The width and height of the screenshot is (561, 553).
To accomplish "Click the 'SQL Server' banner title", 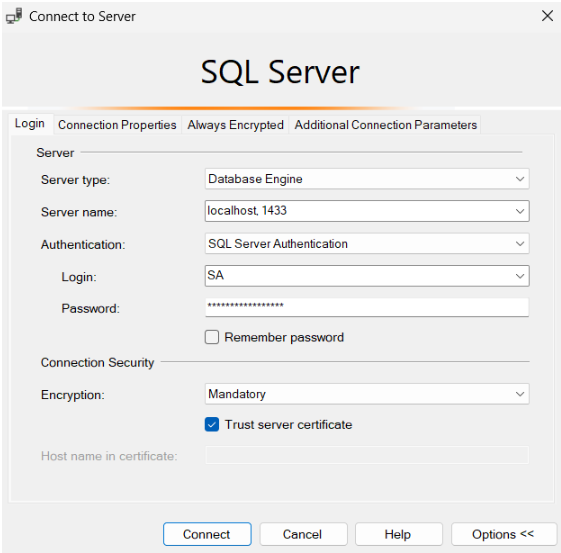I will (280, 72).
